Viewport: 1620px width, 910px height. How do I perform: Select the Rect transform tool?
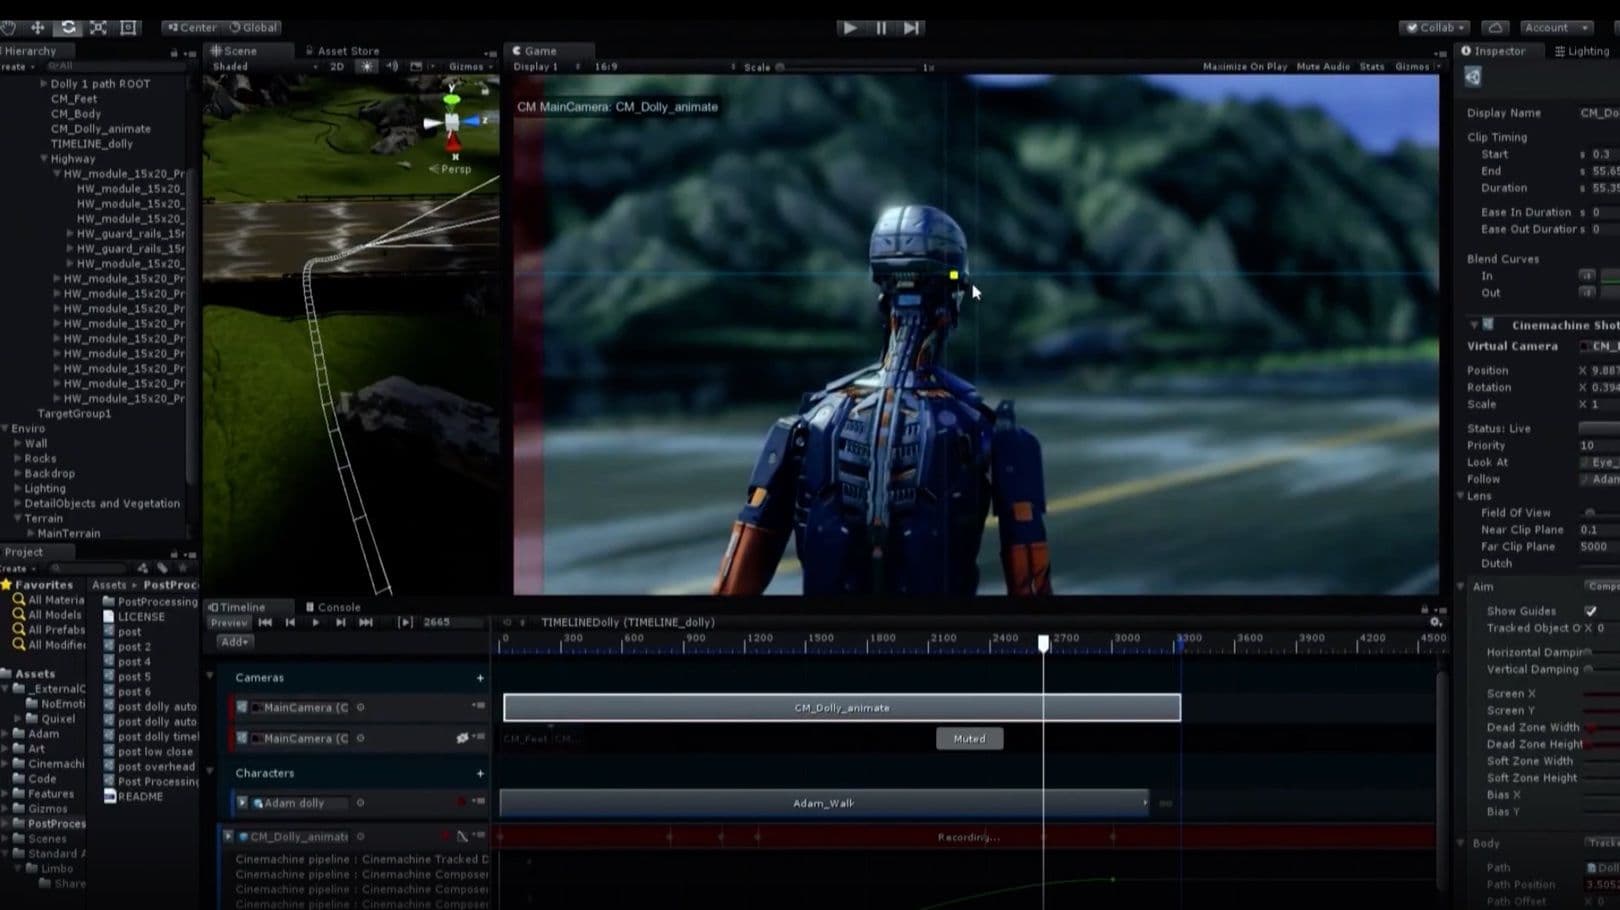coord(127,28)
